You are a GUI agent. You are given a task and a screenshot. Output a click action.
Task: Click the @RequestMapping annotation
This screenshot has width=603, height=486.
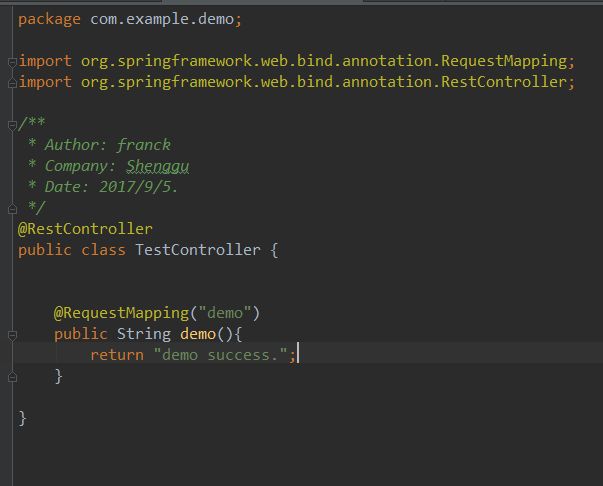pyautogui.click(x=122, y=313)
